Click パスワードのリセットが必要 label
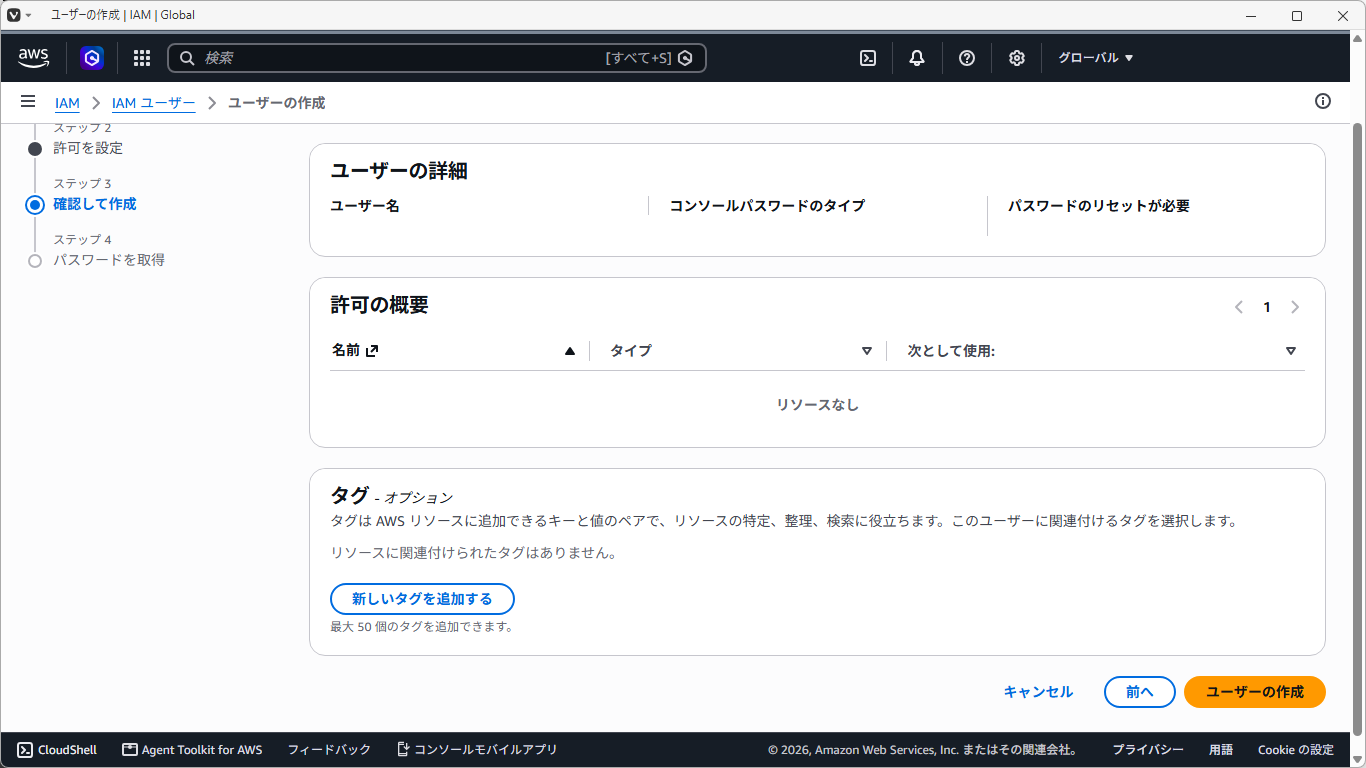The width and height of the screenshot is (1366, 768). click(1099, 206)
